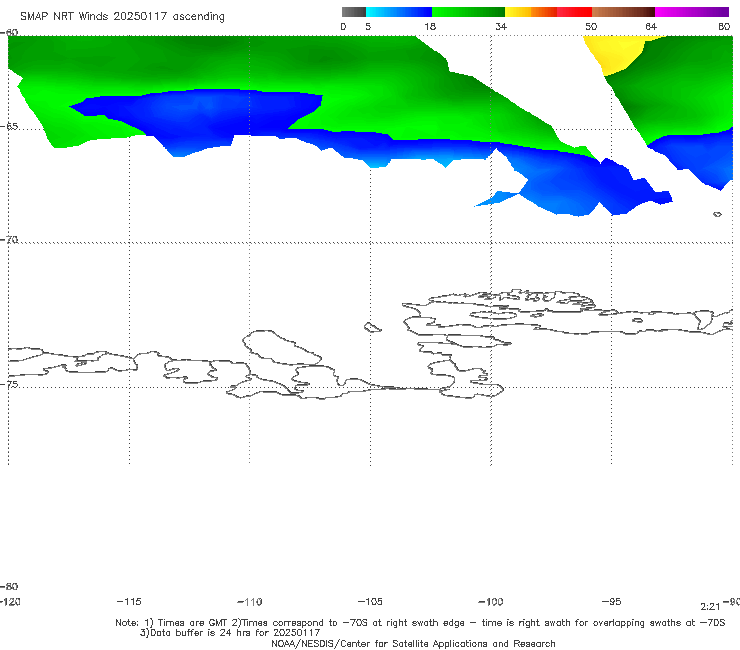Click the longitude label '-120'
The height and width of the screenshot is (650, 740).
(10, 601)
